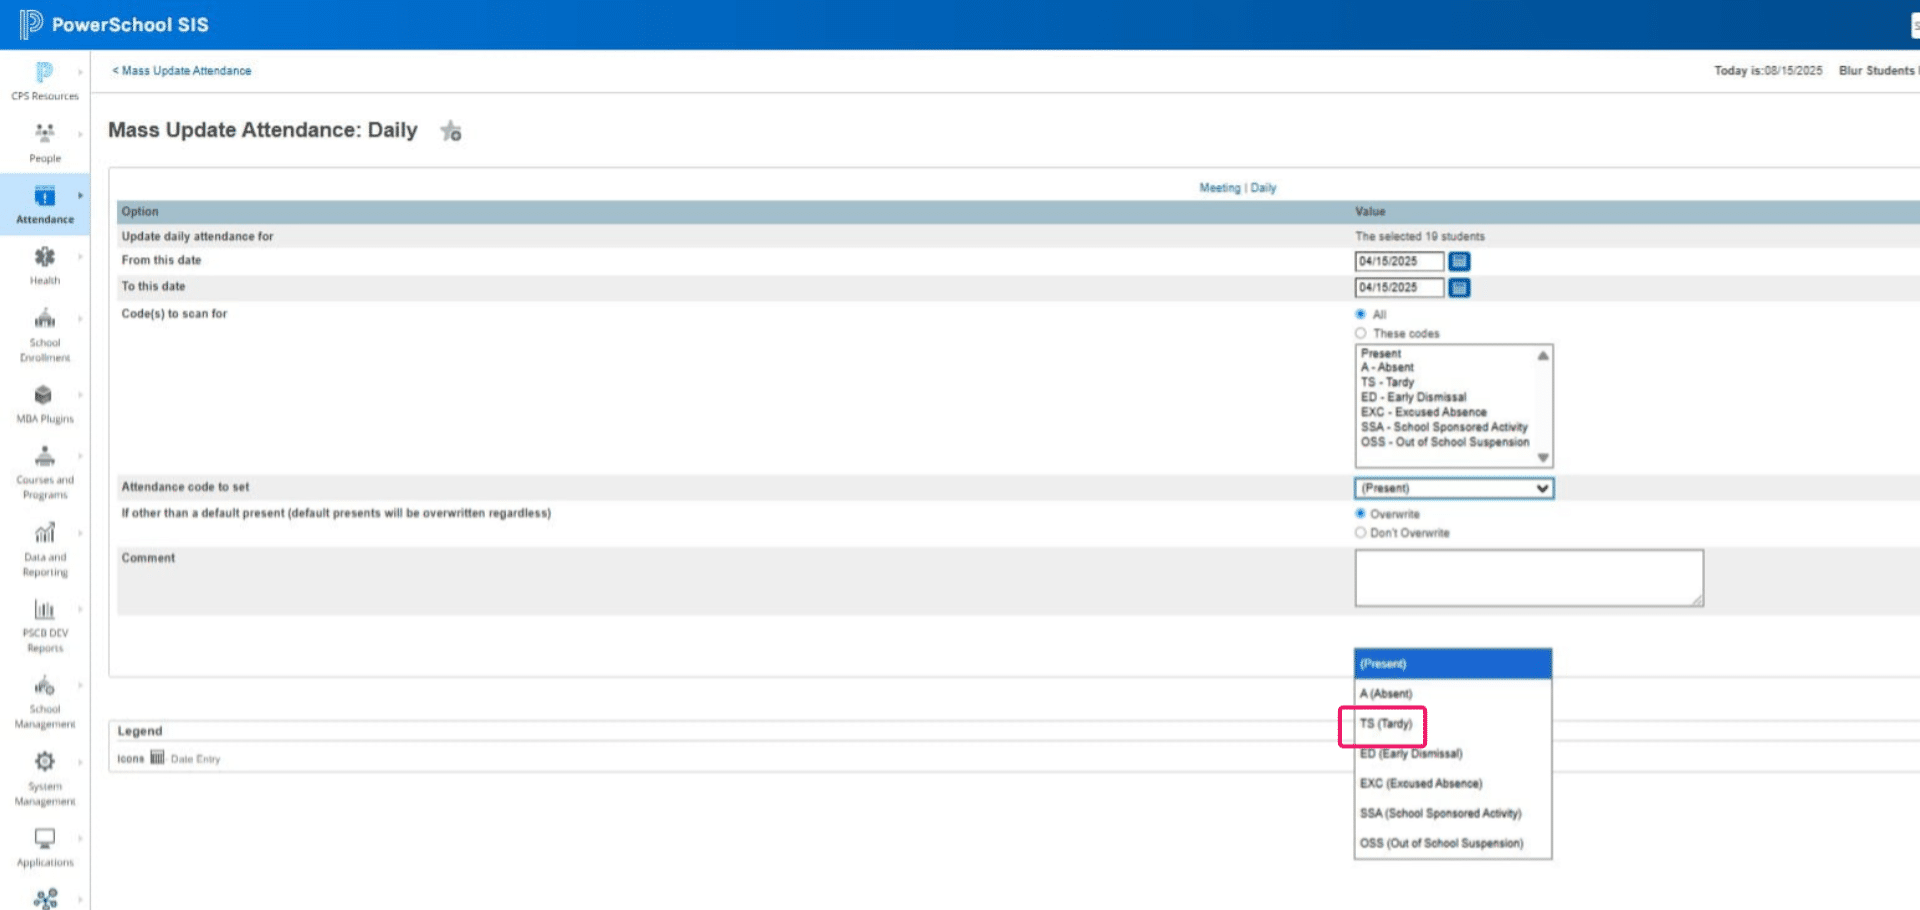Viewport: 1920px width, 910px height.
Task: Open the MBA Plugins sidebar icon
Action: (43, 395)
